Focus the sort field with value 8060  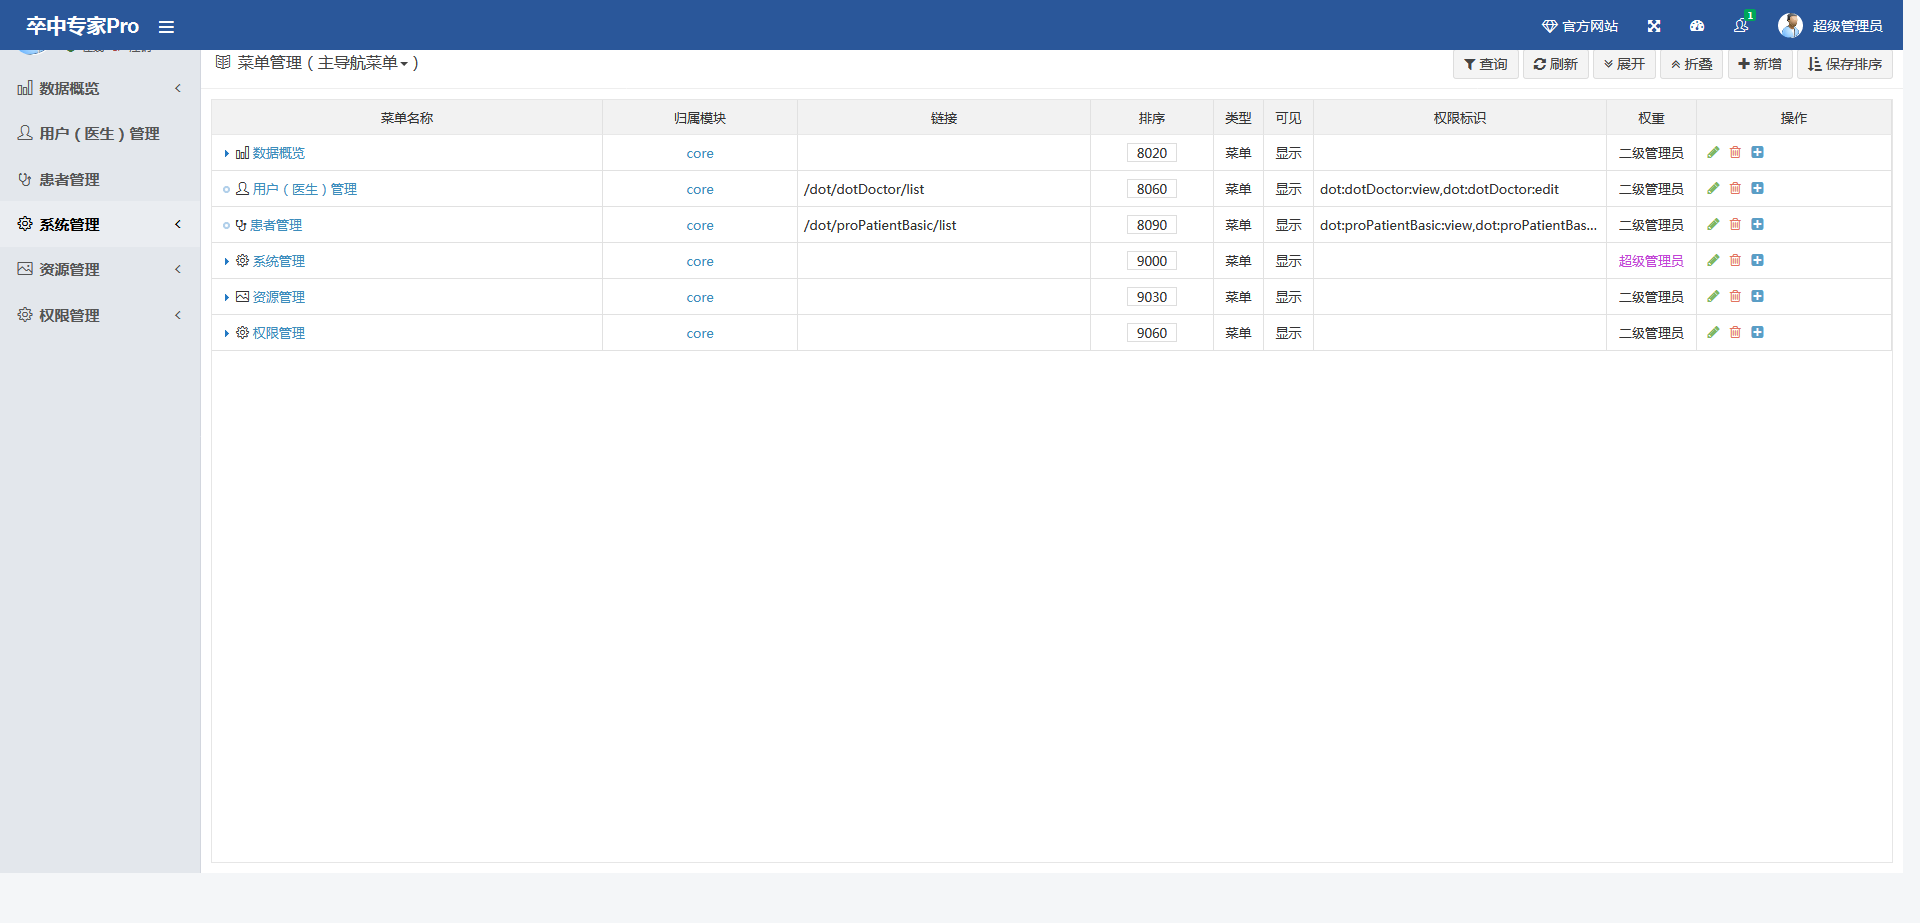[1152, 189]
